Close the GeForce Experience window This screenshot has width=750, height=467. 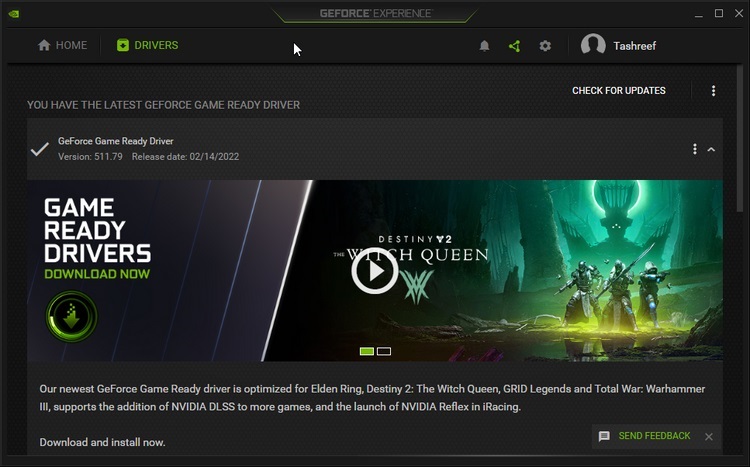739,13
